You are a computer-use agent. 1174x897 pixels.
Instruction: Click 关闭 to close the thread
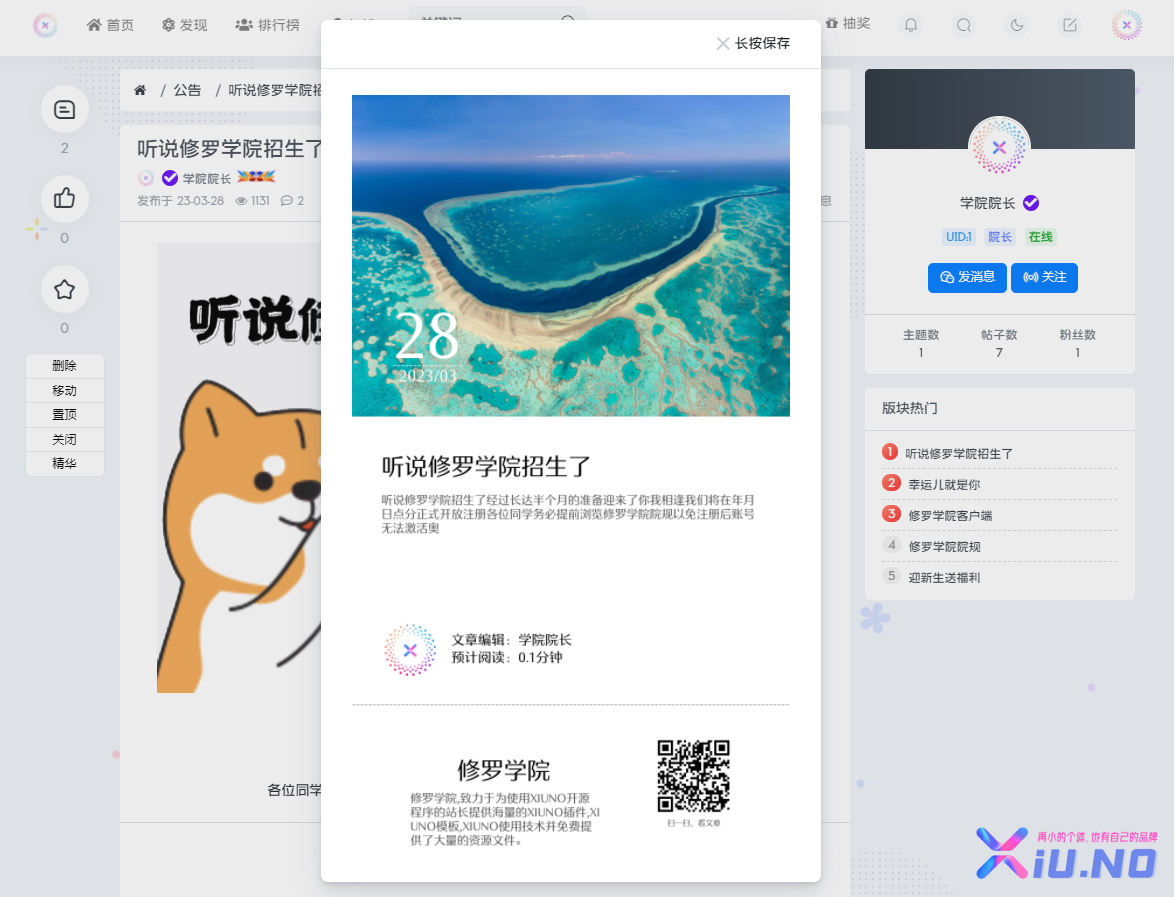pos(64,439)
